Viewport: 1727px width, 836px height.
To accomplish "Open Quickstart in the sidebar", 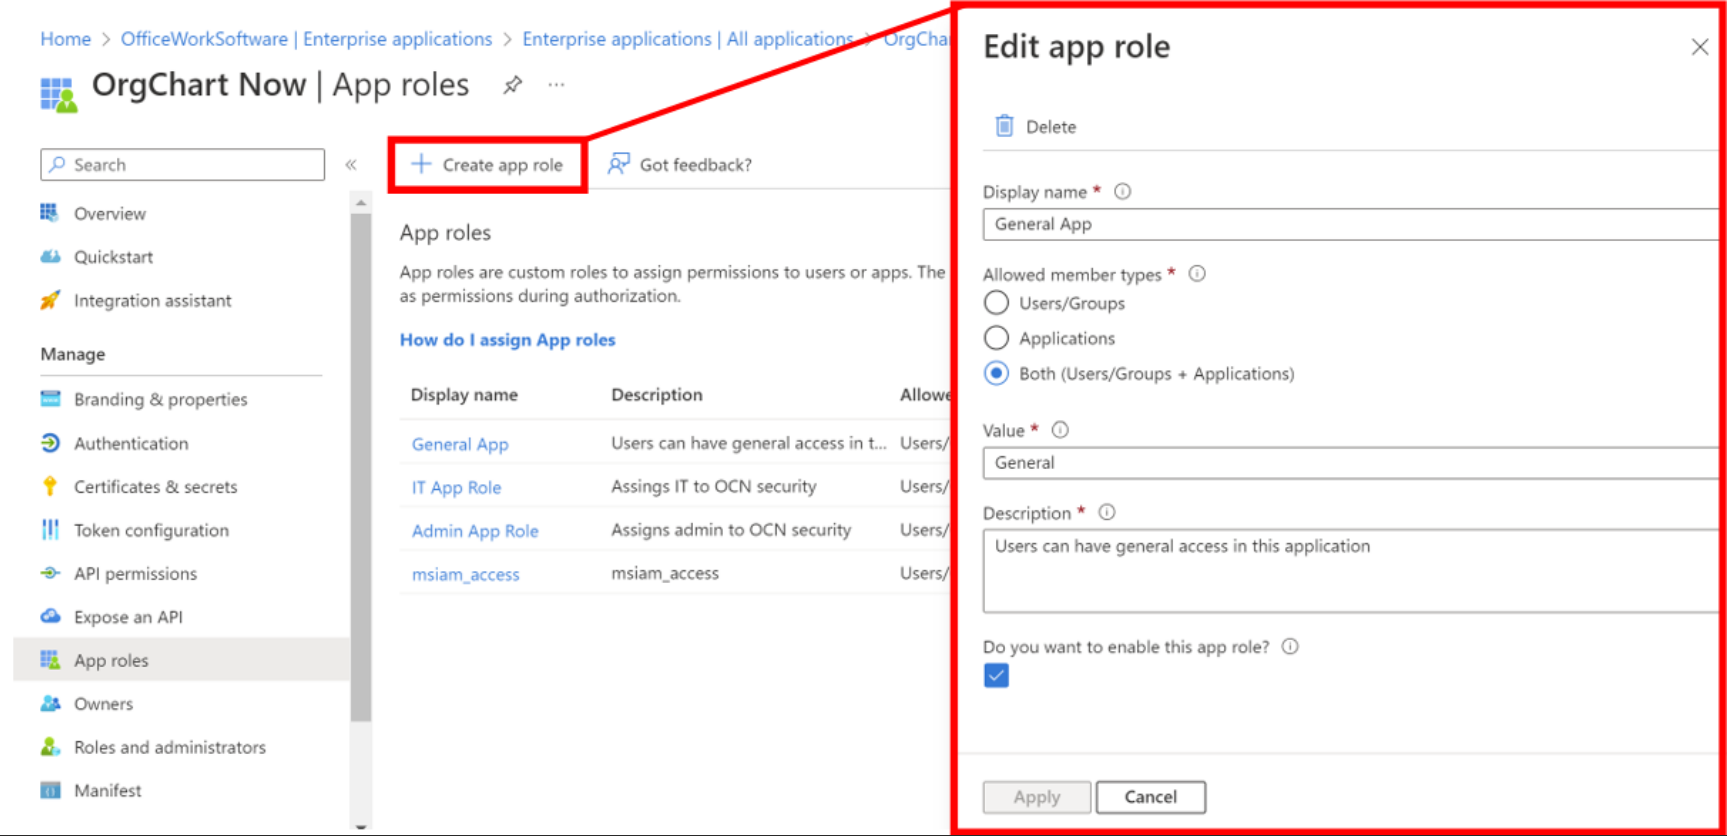I will (x=113, y=257).
